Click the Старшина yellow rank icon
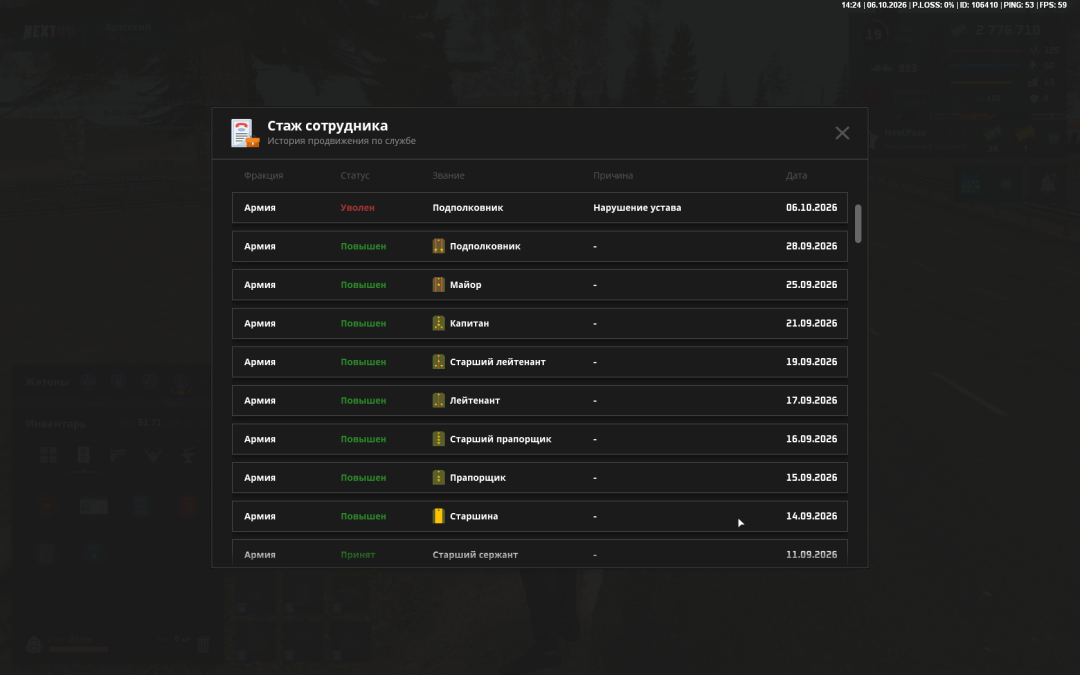 point(439,516)
